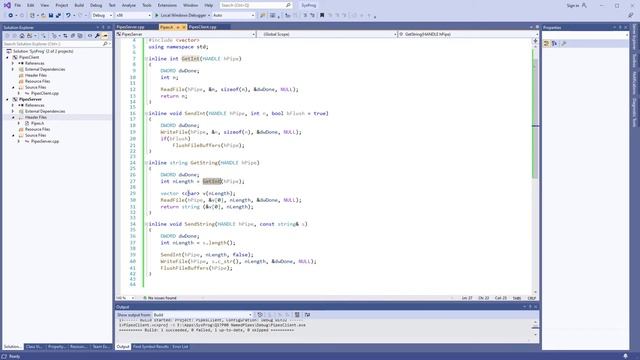Image resolution: width=640 pixels, height=360 pixels.
Task: Collapse Header Files under PipeServer
Action: [13, 117]
